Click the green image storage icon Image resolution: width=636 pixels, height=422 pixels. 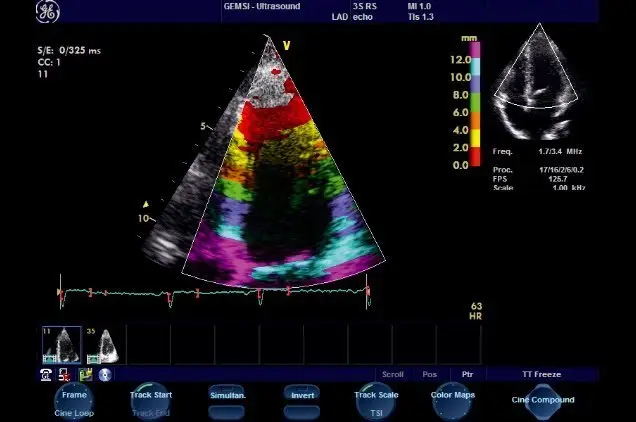[86, 374]
